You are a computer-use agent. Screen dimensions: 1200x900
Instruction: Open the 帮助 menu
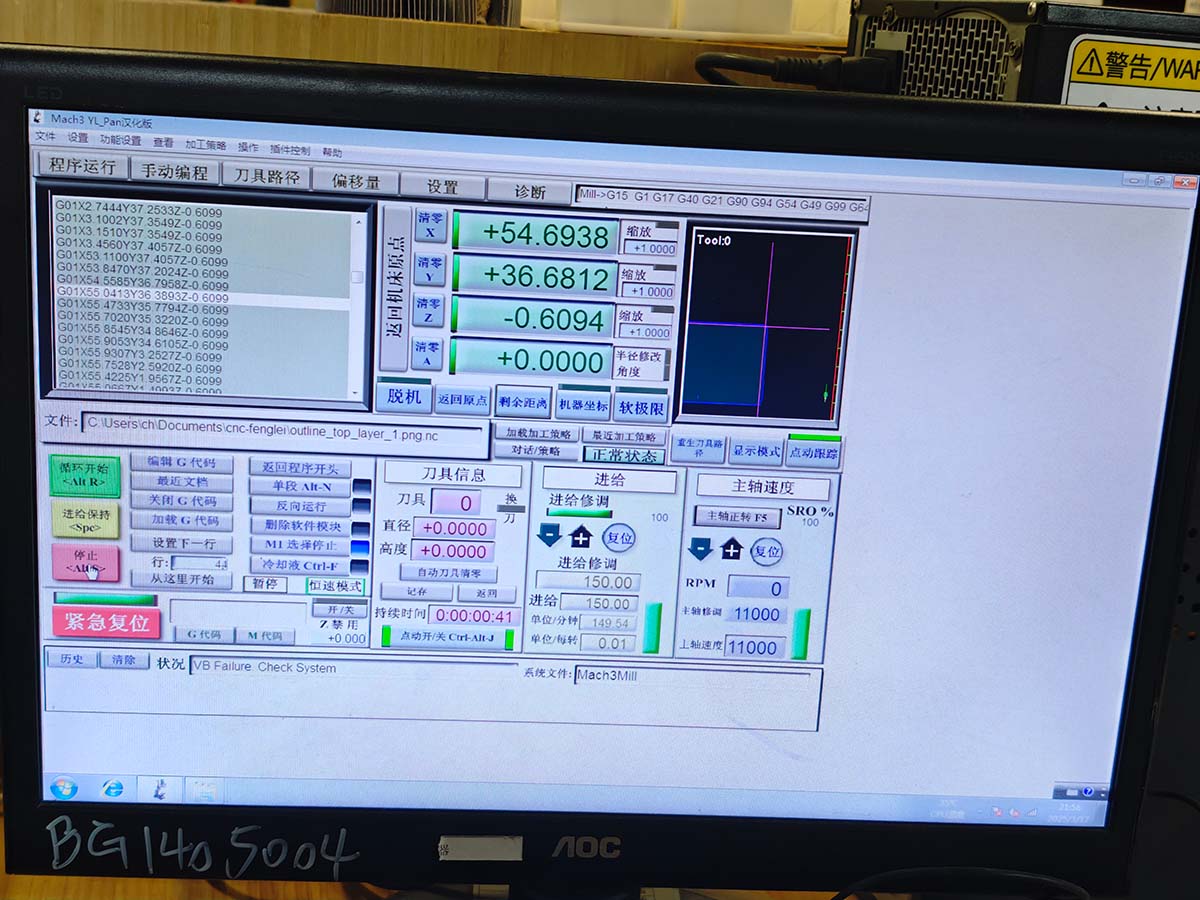tap(332, 152)
